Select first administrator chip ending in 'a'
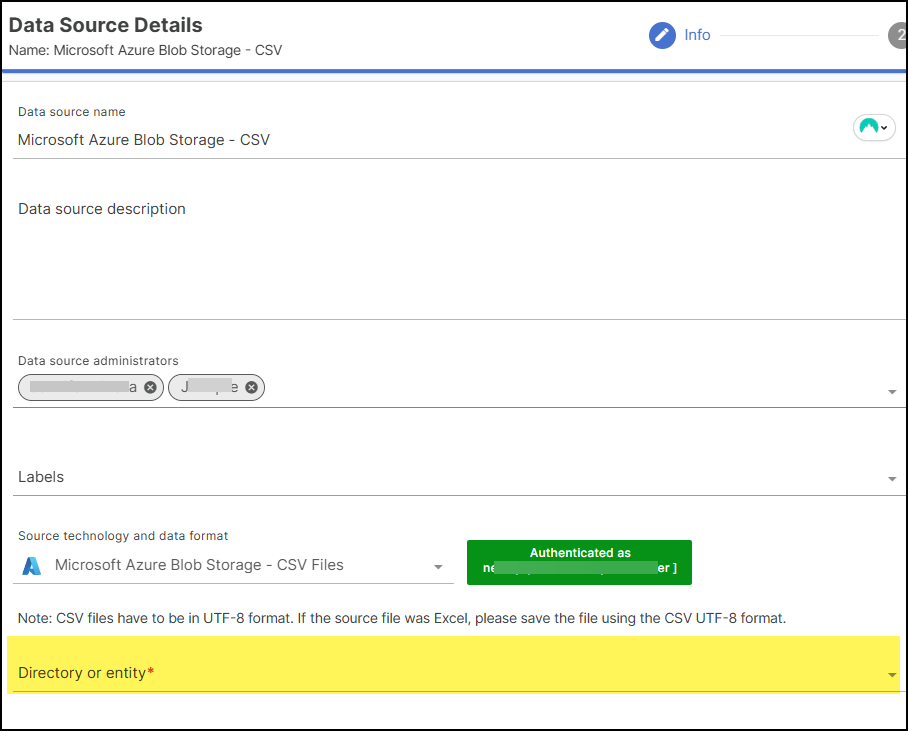 [91, 388]
